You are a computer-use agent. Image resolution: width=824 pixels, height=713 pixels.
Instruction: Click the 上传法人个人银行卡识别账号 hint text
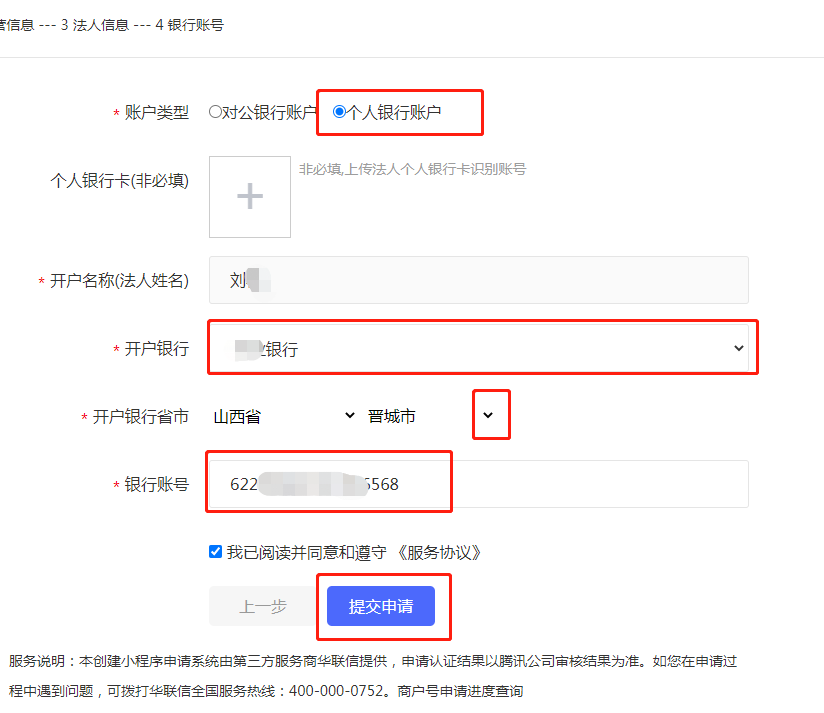tap(412, 169)
